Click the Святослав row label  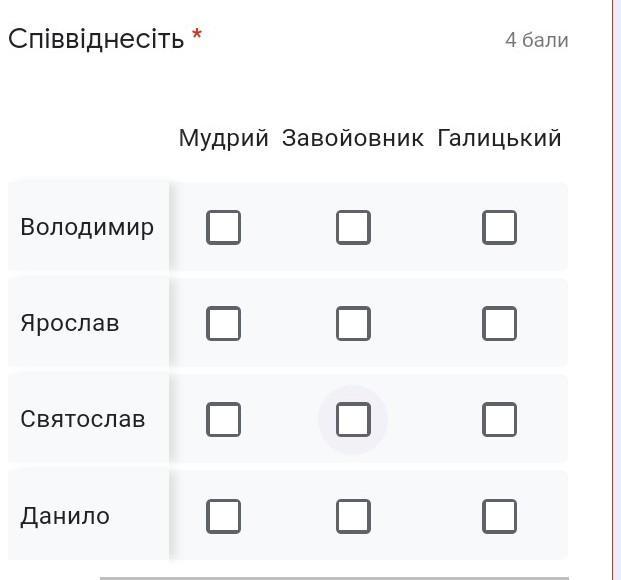click(x=83, y=419)
